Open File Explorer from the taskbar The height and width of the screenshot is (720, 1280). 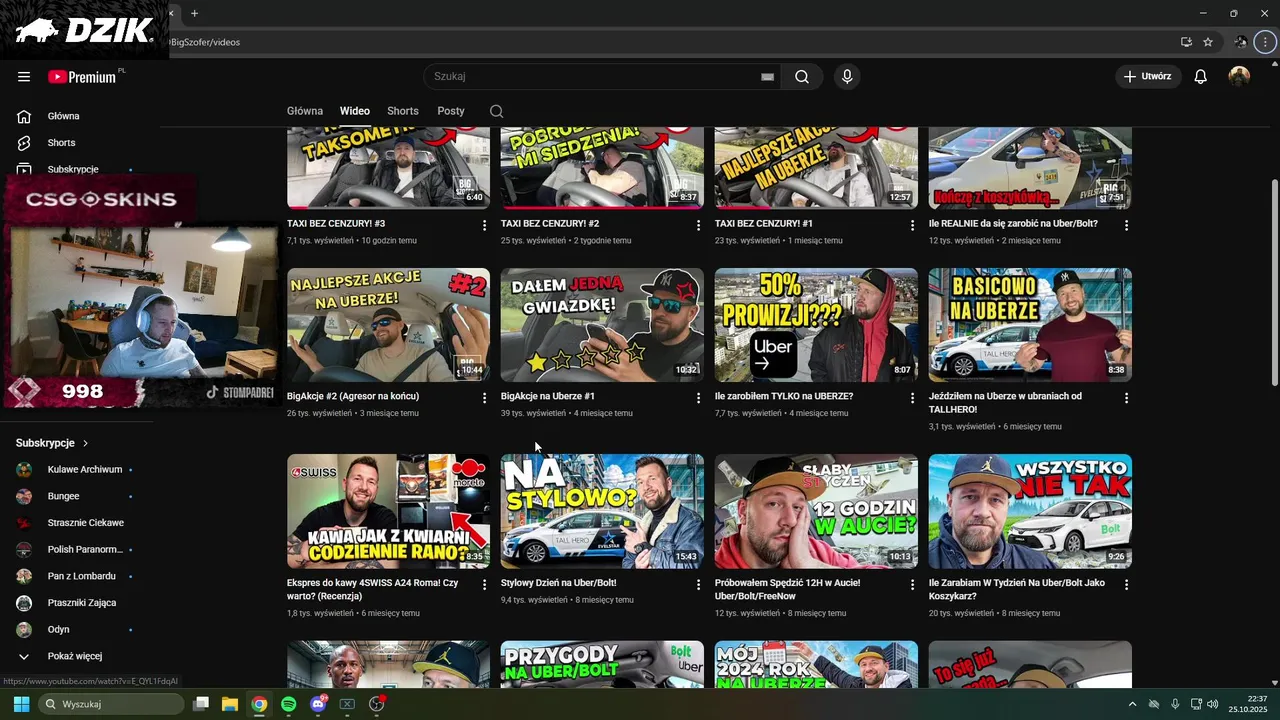(230, 704)
